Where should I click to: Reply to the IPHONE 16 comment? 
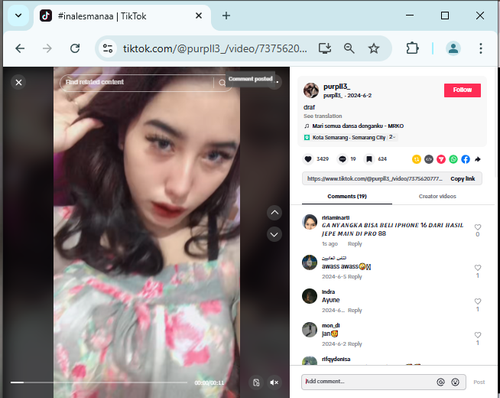355,244
